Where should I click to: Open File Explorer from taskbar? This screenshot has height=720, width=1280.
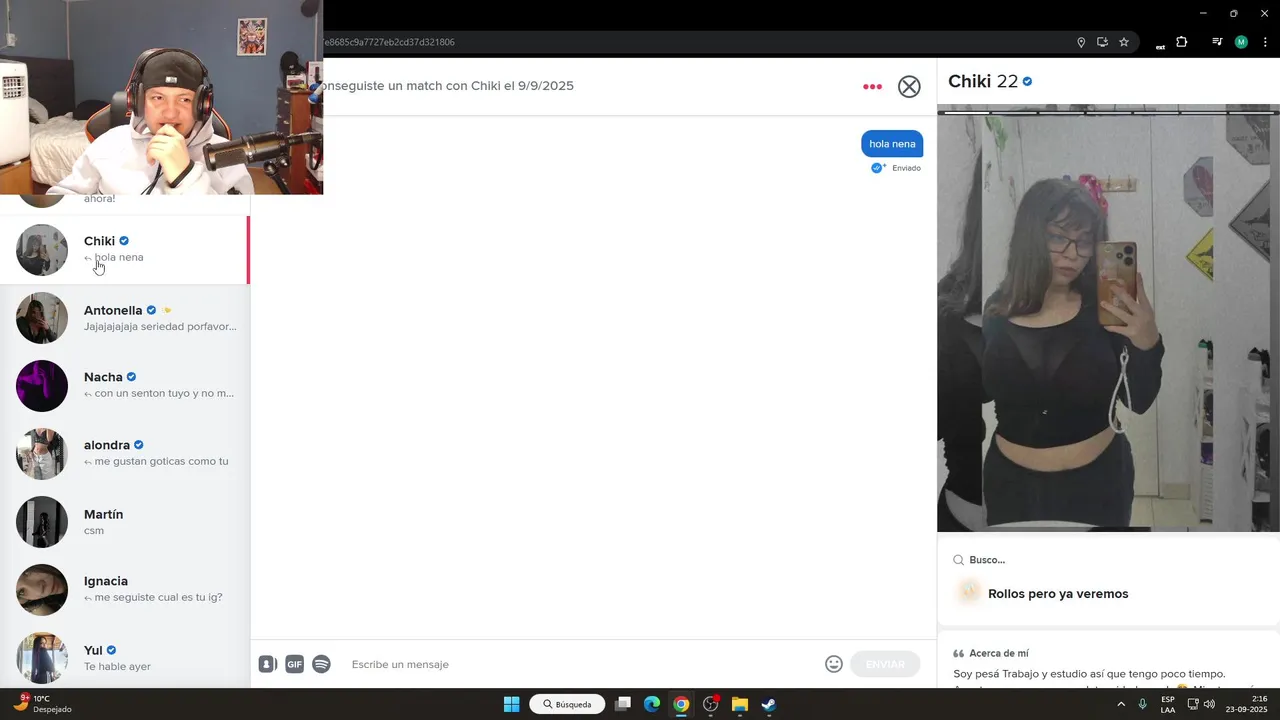(740, 704)
